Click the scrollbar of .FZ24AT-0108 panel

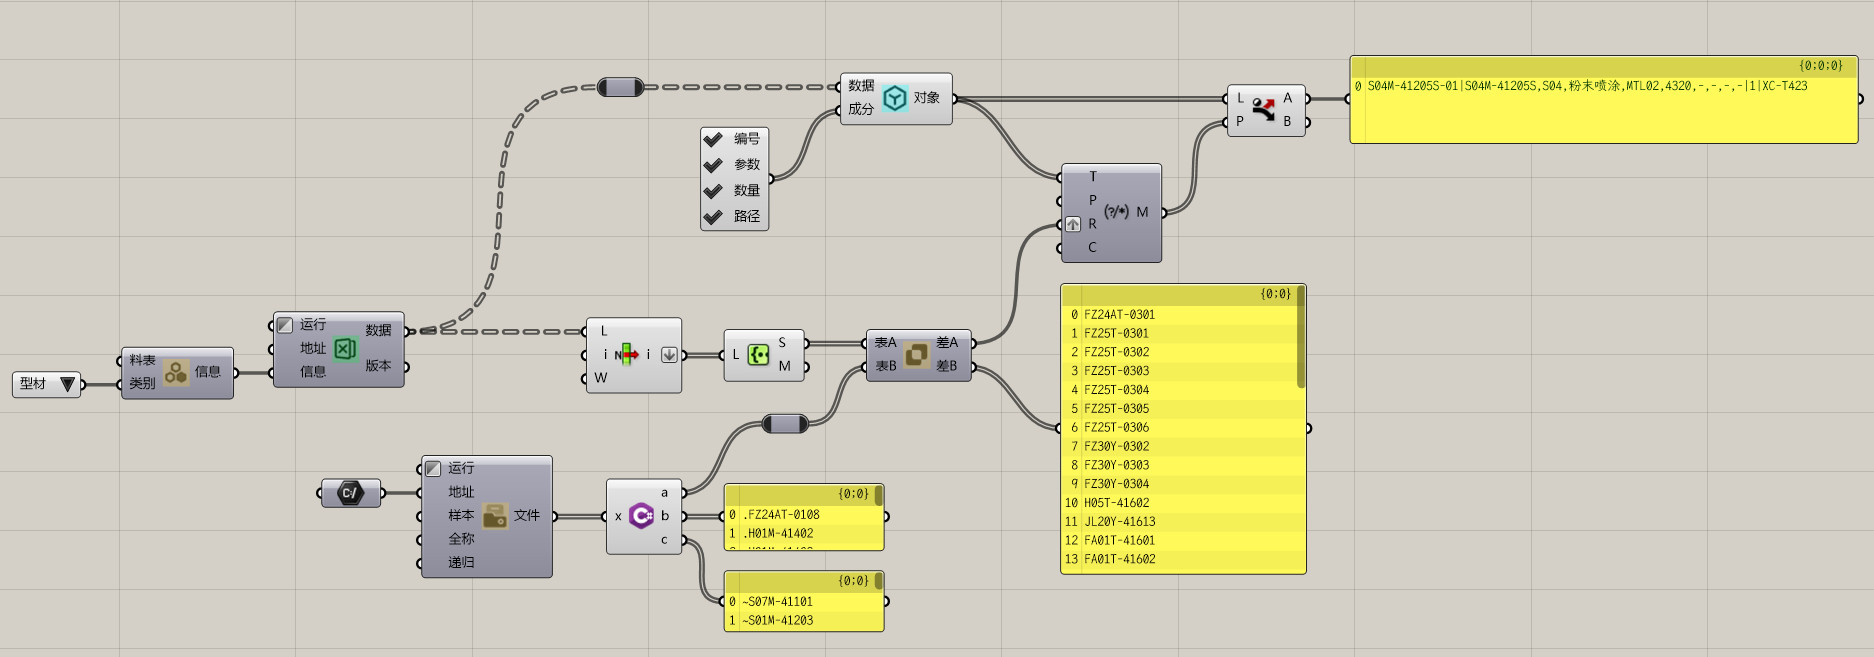coord(879,496)
